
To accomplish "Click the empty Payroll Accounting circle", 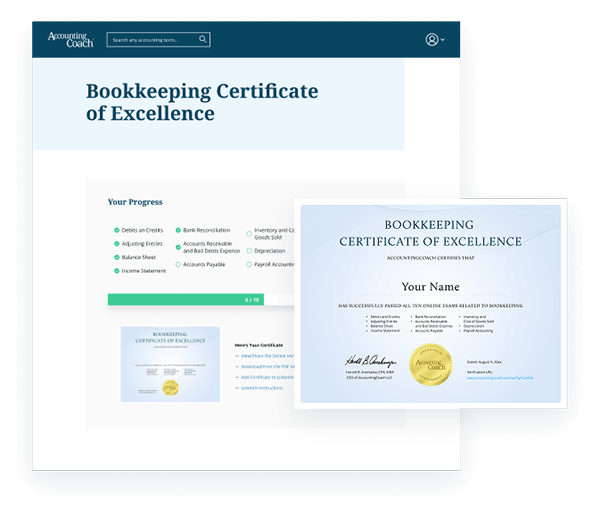I will [249, 264].
